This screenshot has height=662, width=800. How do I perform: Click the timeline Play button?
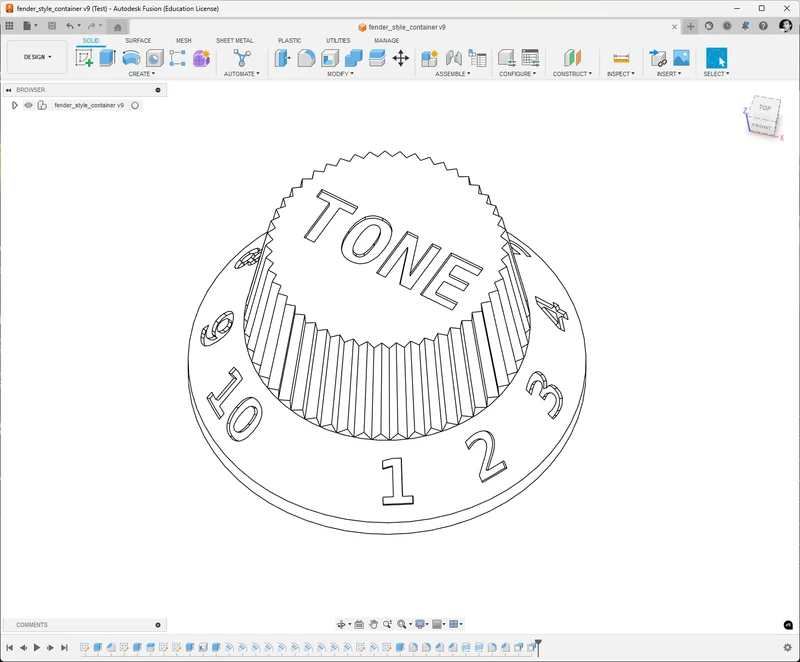pos(37,647)
